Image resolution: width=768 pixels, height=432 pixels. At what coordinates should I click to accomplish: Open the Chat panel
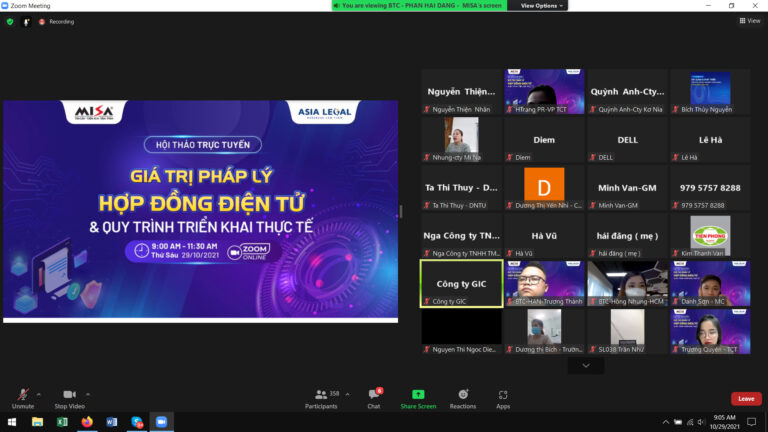[373, 397]
